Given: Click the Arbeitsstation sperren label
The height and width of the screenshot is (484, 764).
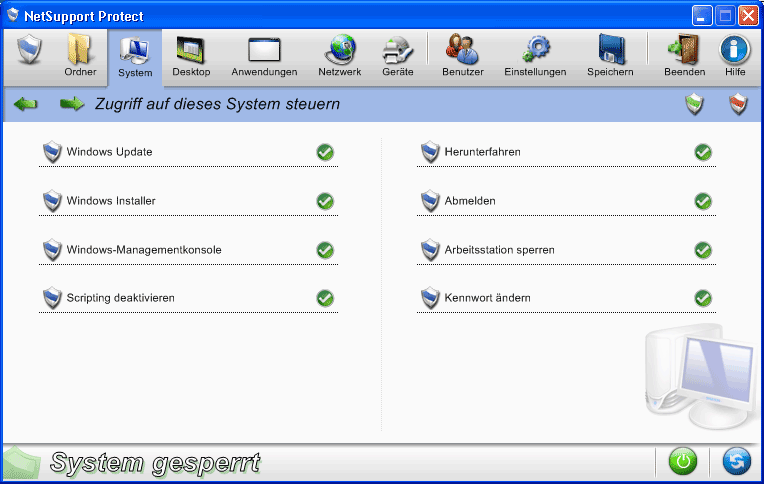Looking at the screenshot, I should 499,250.
